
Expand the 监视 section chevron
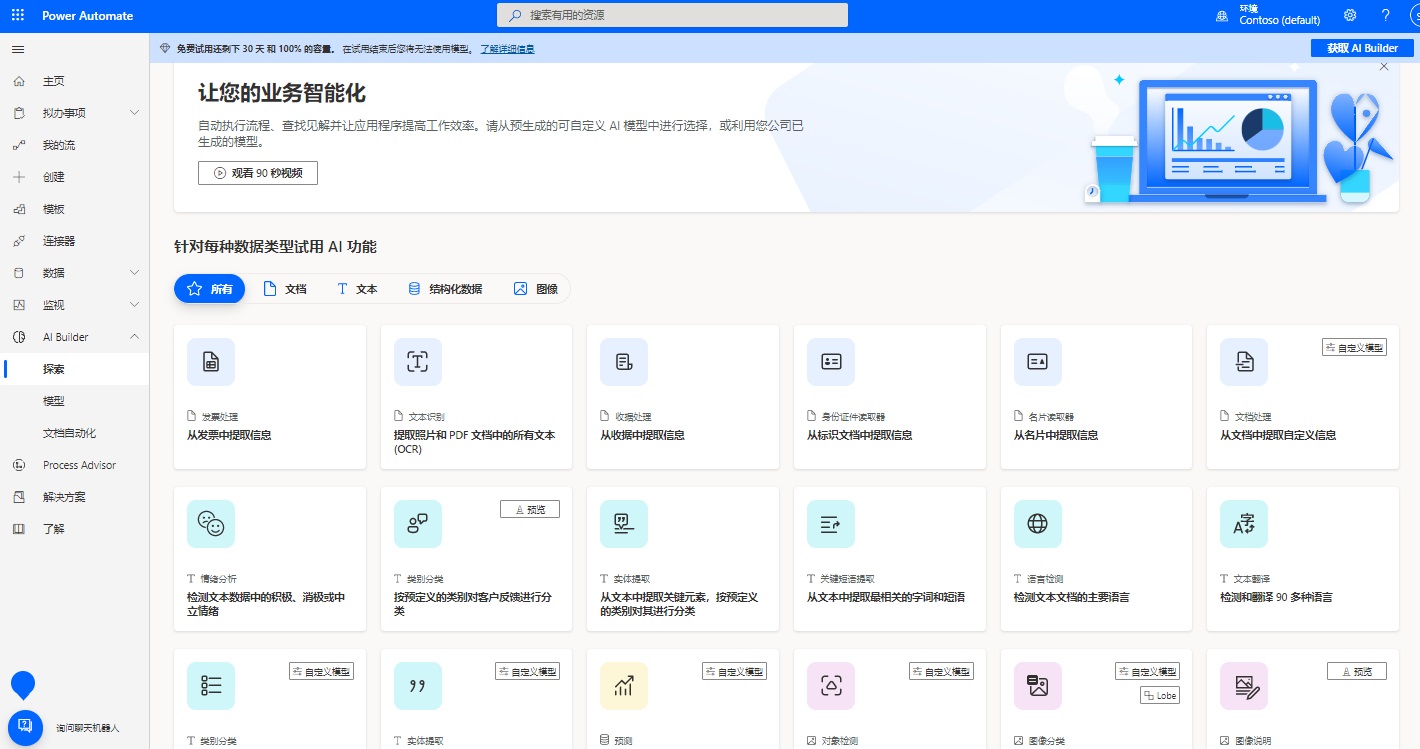135,305
